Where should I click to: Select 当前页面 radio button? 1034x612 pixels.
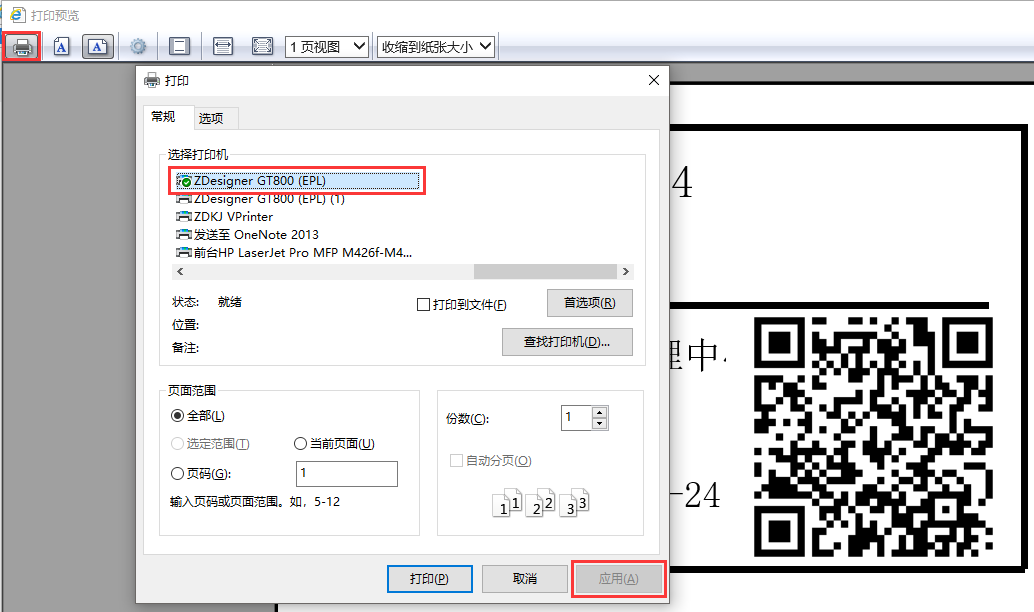[x=300, y=444]
